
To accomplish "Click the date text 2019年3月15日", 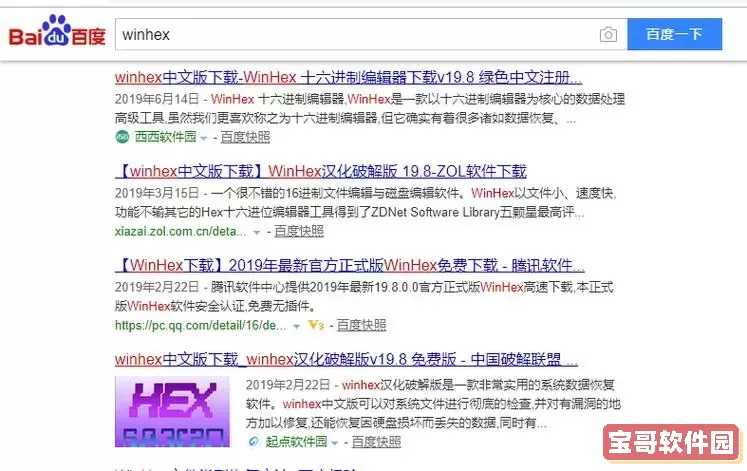I will (x=157, y=193).
